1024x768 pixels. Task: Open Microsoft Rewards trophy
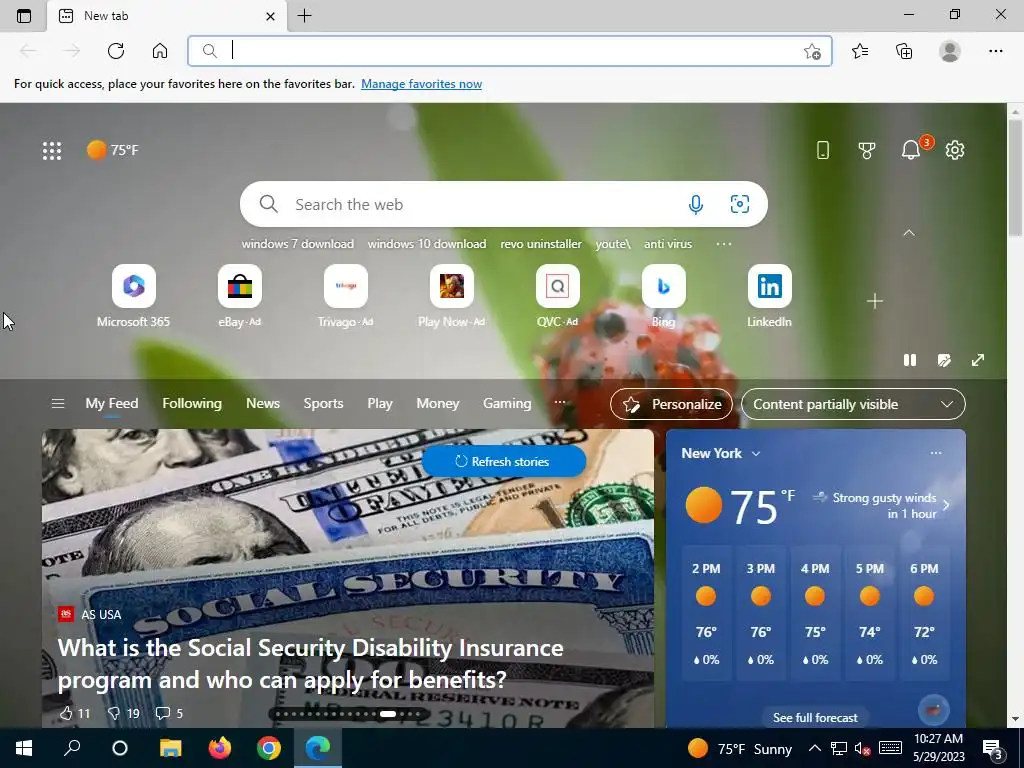point(867,150)
